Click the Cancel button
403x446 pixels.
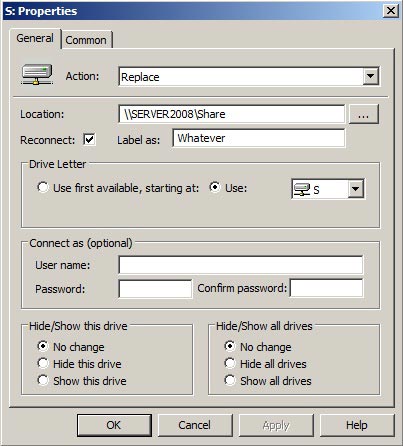tap(195, 425)
